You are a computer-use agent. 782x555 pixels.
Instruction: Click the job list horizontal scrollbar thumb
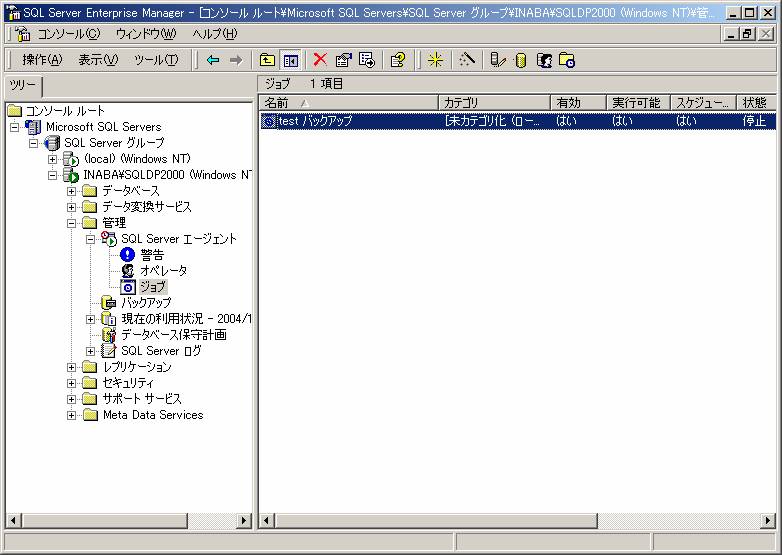[436, 521]
